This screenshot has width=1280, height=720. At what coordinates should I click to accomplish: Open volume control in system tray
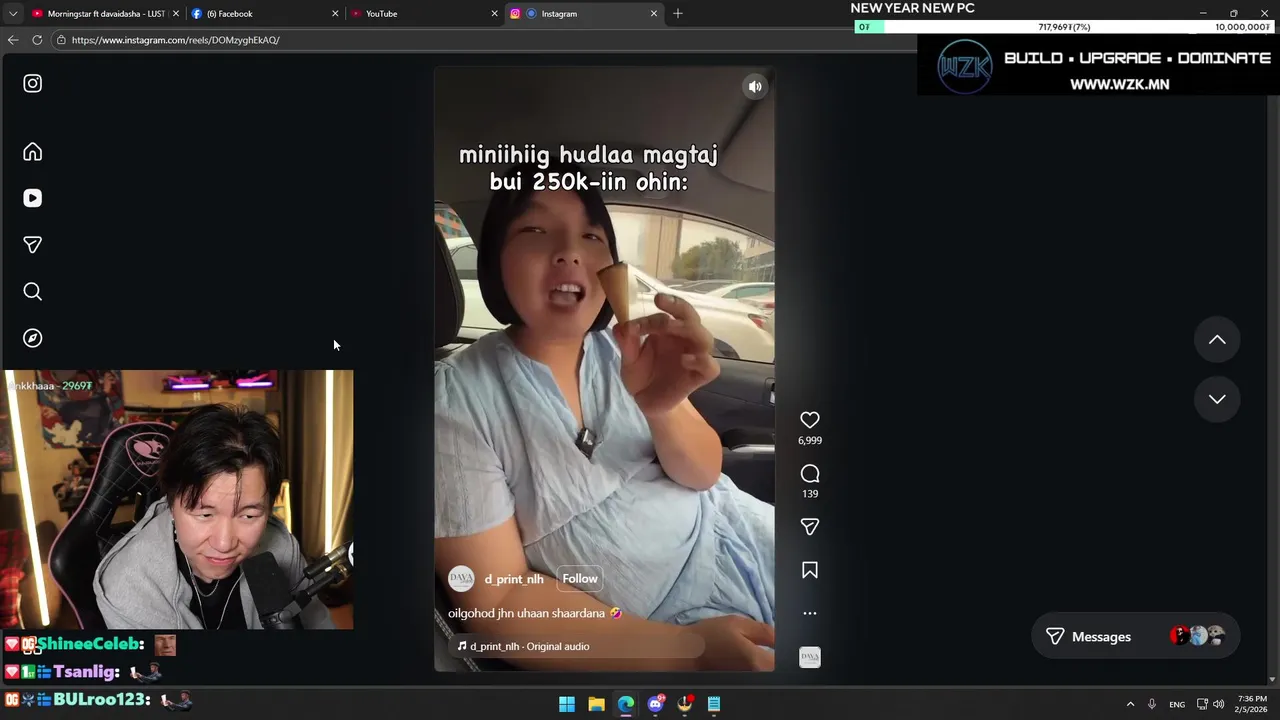pyautogui.click(x=1219, y=704)
